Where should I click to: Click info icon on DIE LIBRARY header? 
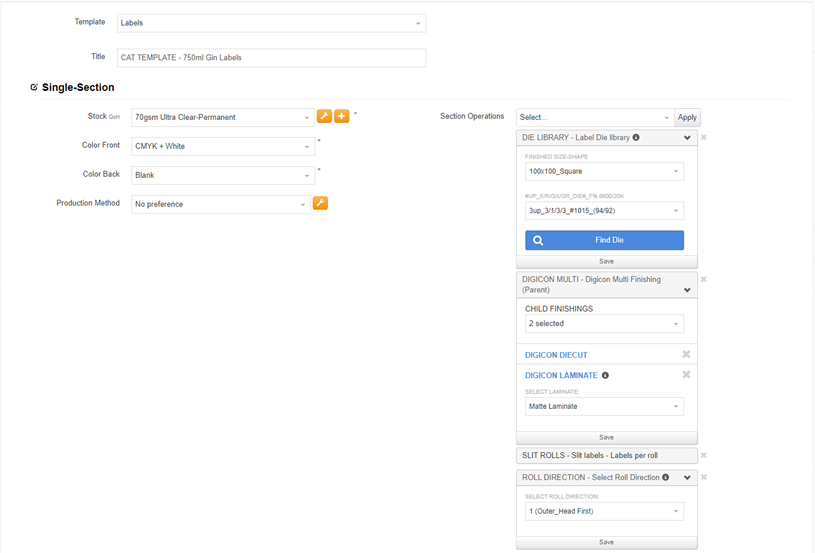click(x=636, y=138)
